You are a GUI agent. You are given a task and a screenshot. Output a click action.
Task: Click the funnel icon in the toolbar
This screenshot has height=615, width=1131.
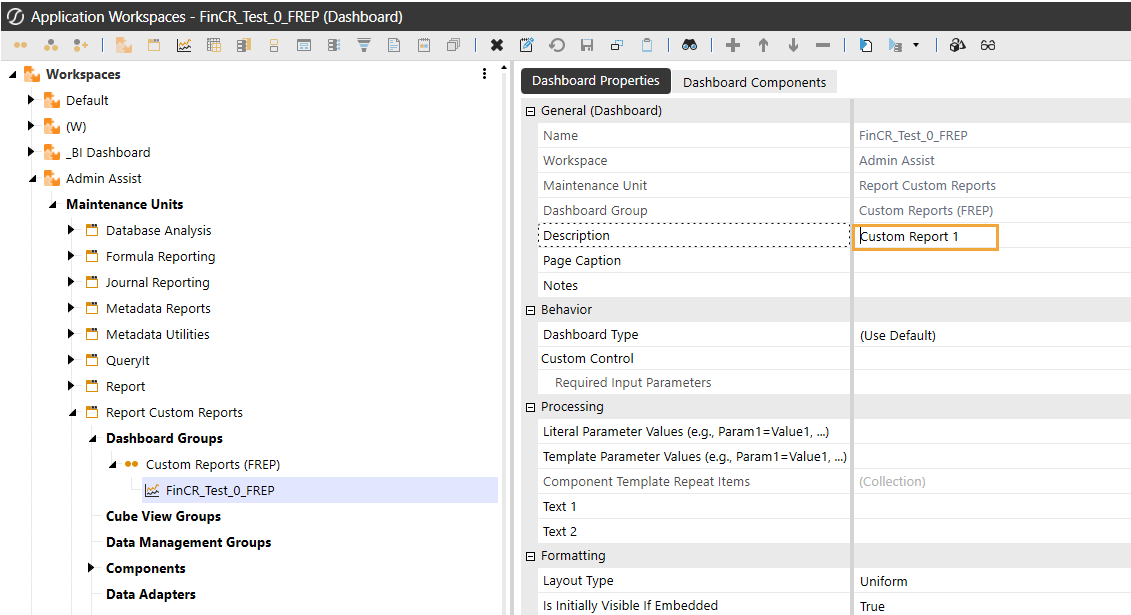tap(364, 45)
